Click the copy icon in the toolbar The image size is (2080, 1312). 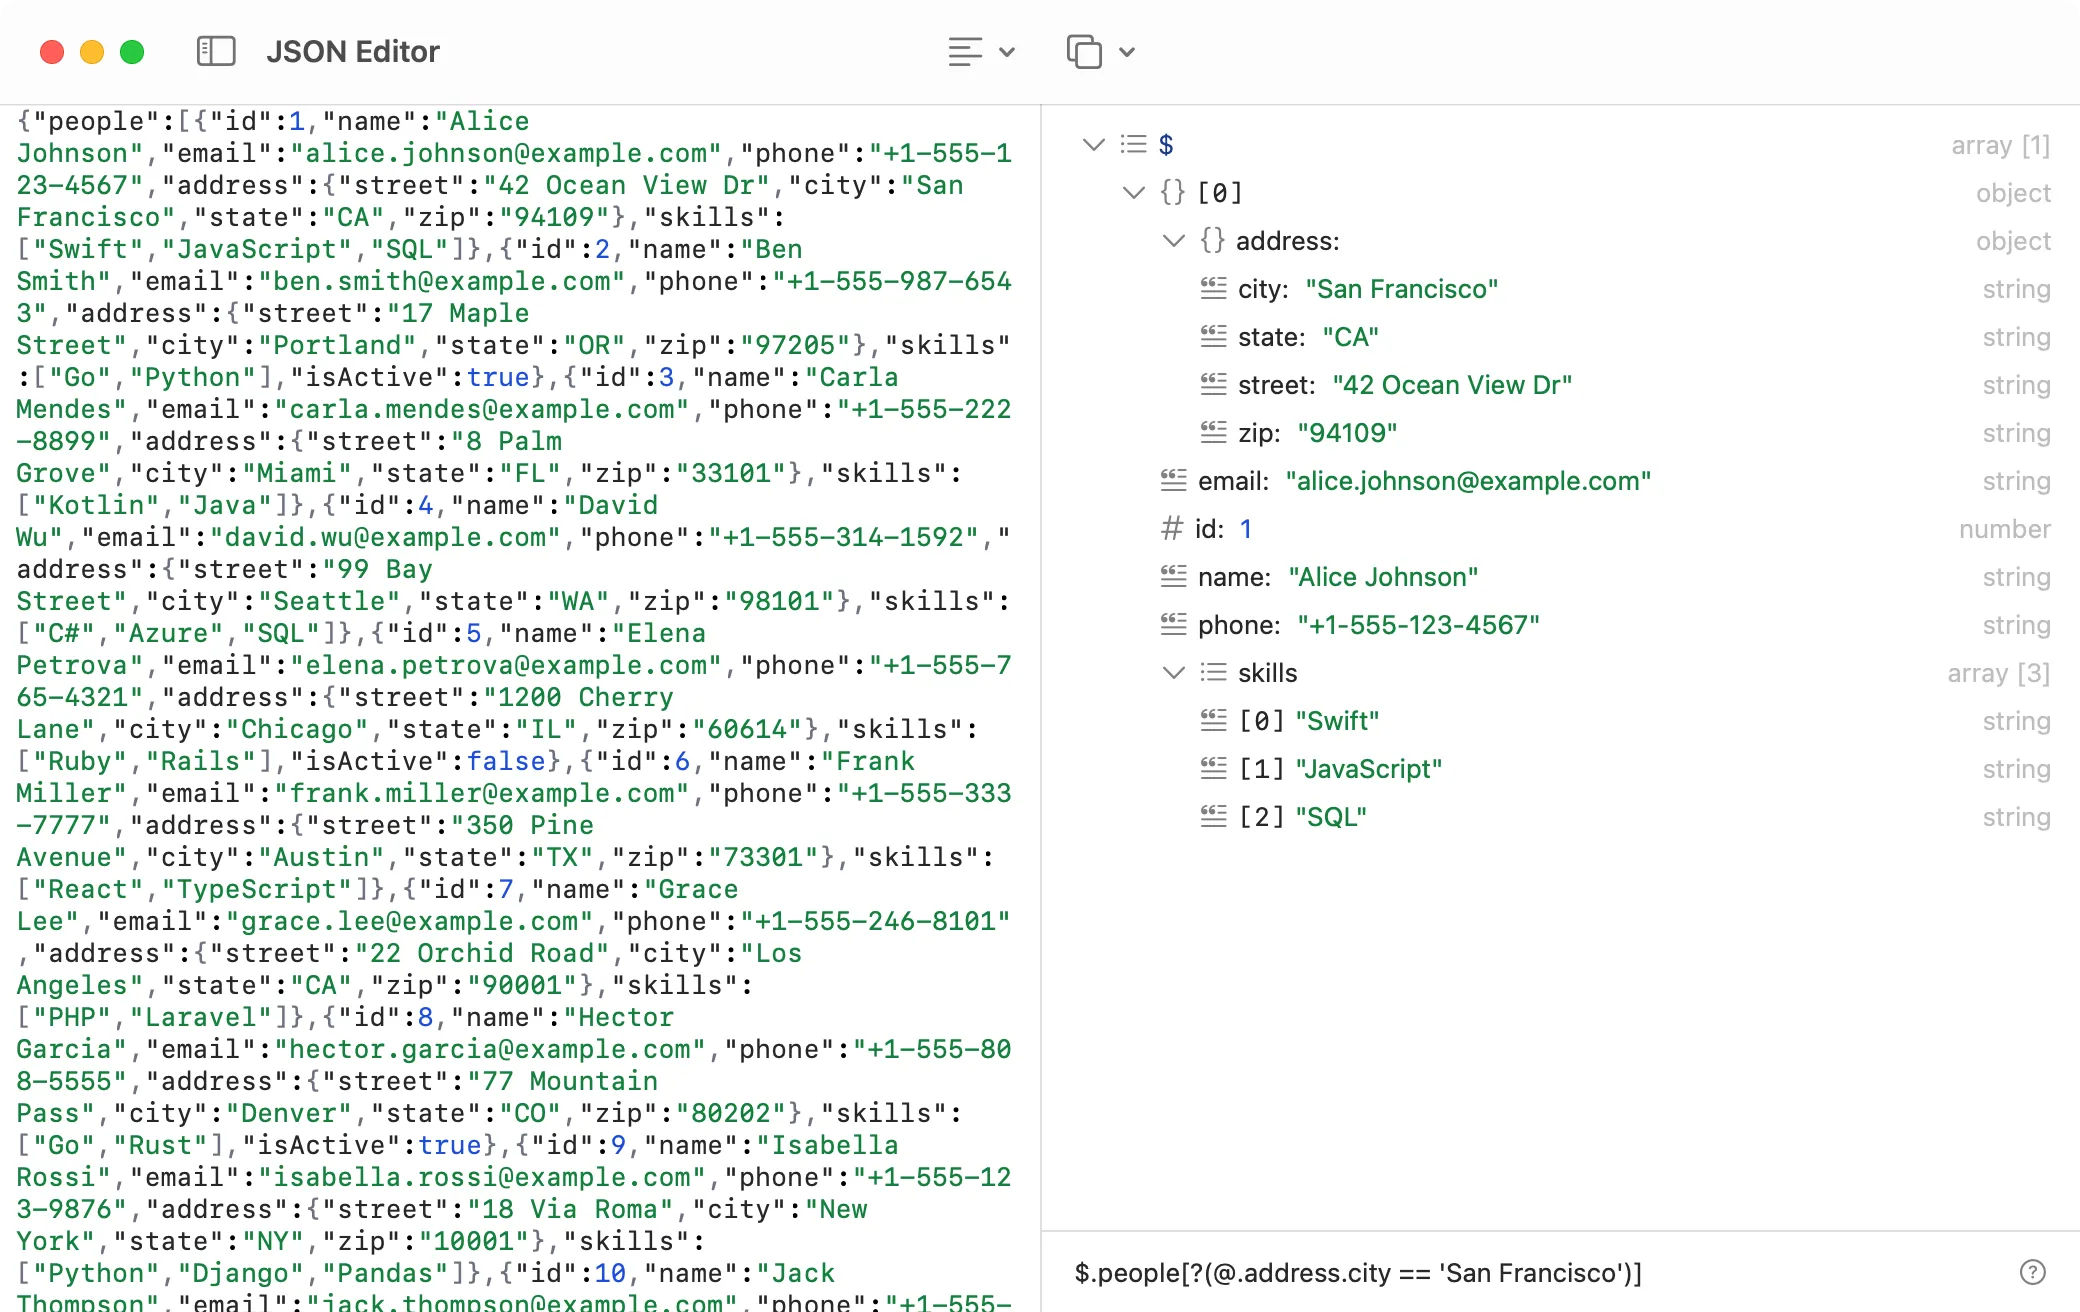1083,51
